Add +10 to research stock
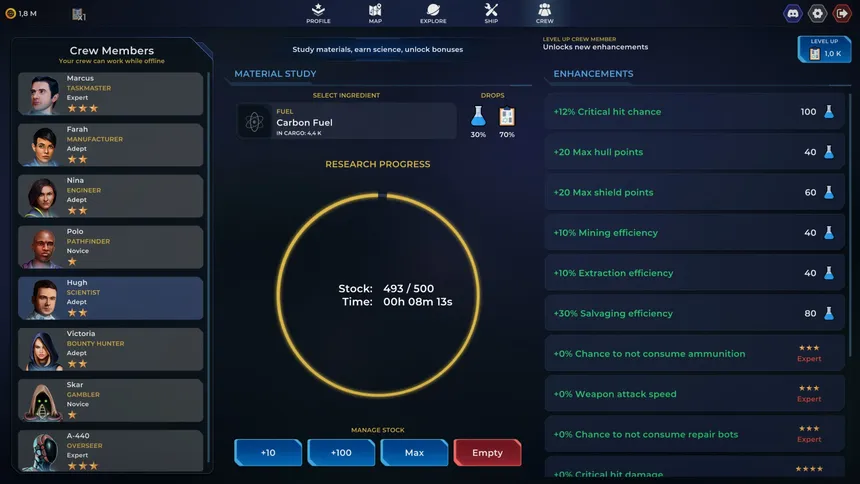The width and height of the screenshot is (860, 484). point(268,452)
